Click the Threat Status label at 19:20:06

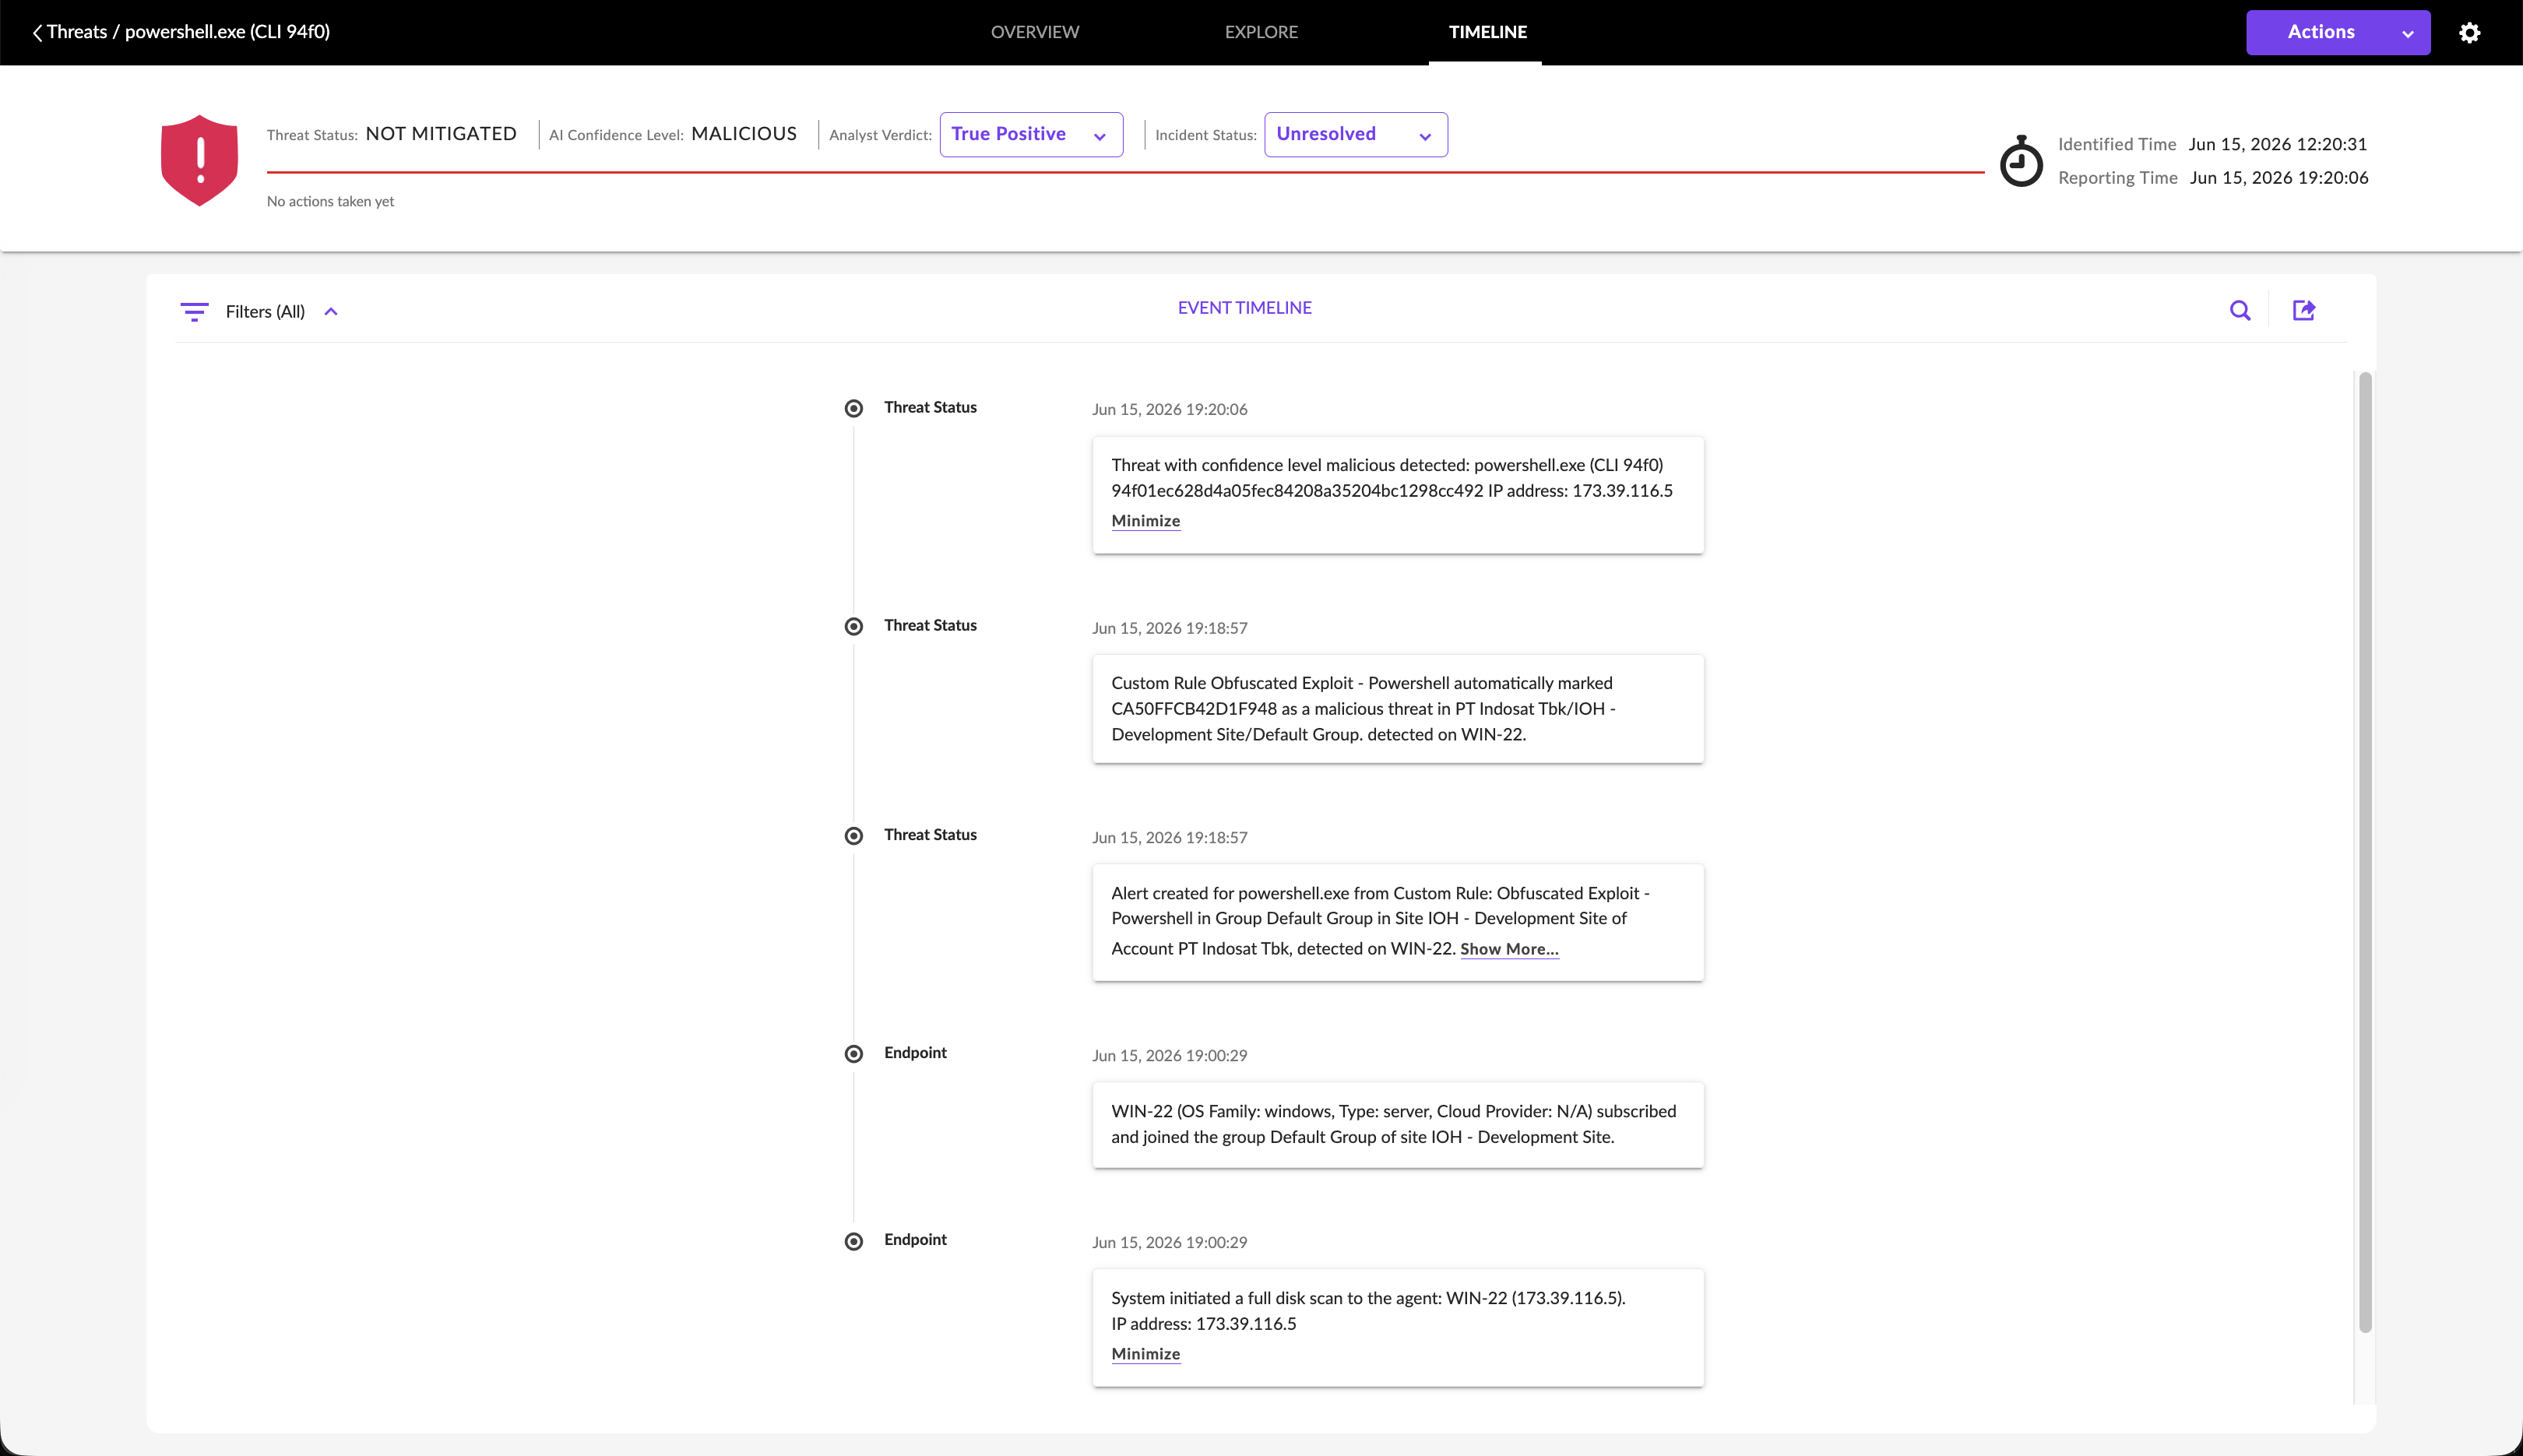click(x=930, y=408)
